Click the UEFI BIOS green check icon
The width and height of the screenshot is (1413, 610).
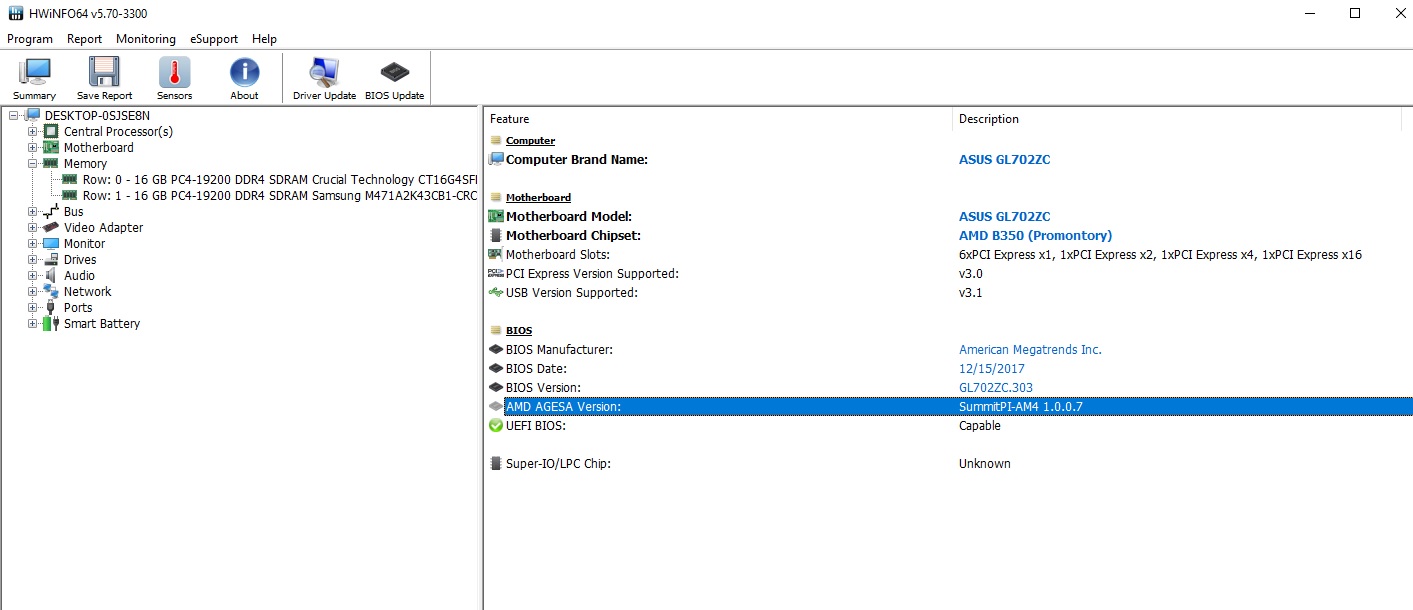click(x=496, y=426)
